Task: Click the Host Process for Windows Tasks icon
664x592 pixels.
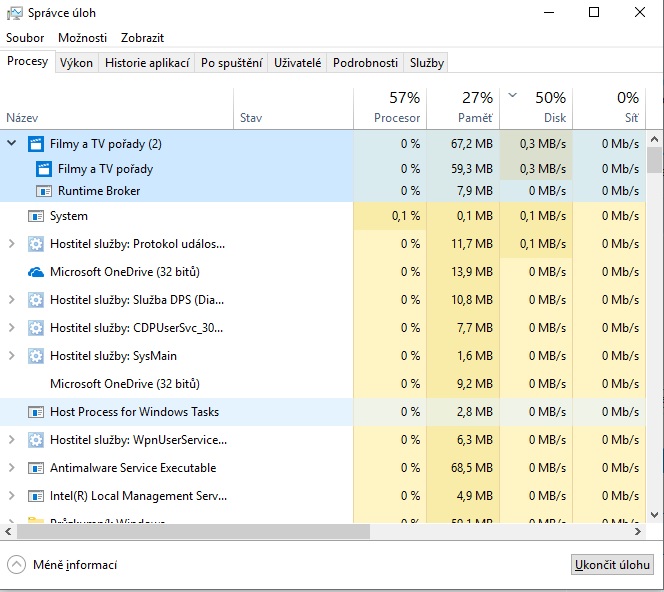Action: [36, 412]
